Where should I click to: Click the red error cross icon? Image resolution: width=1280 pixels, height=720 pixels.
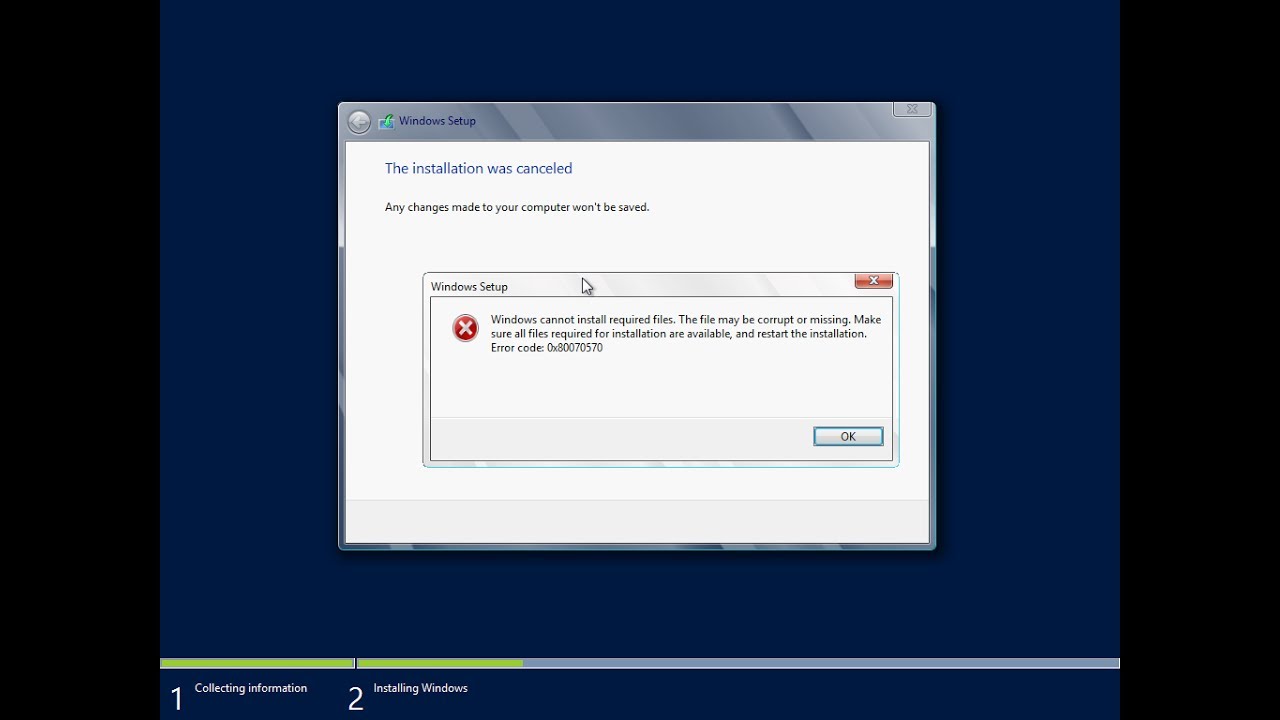tap(465, 328)
